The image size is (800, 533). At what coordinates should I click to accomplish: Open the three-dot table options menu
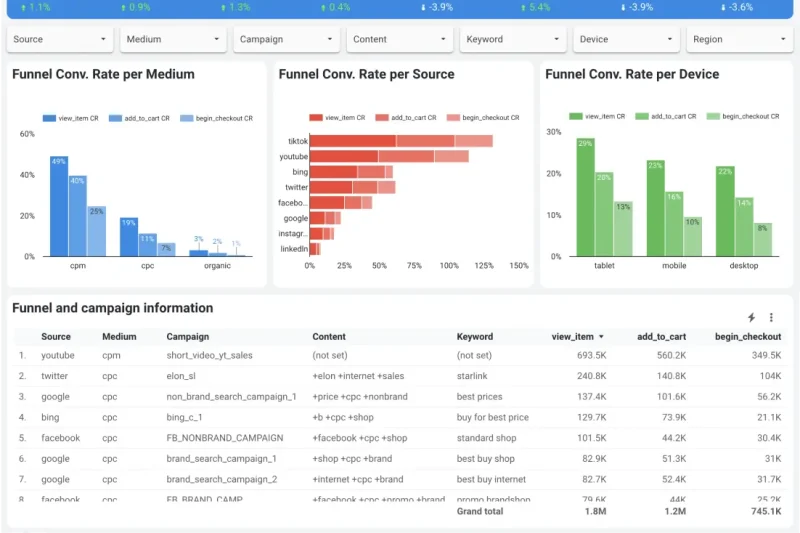coord(771,317)
